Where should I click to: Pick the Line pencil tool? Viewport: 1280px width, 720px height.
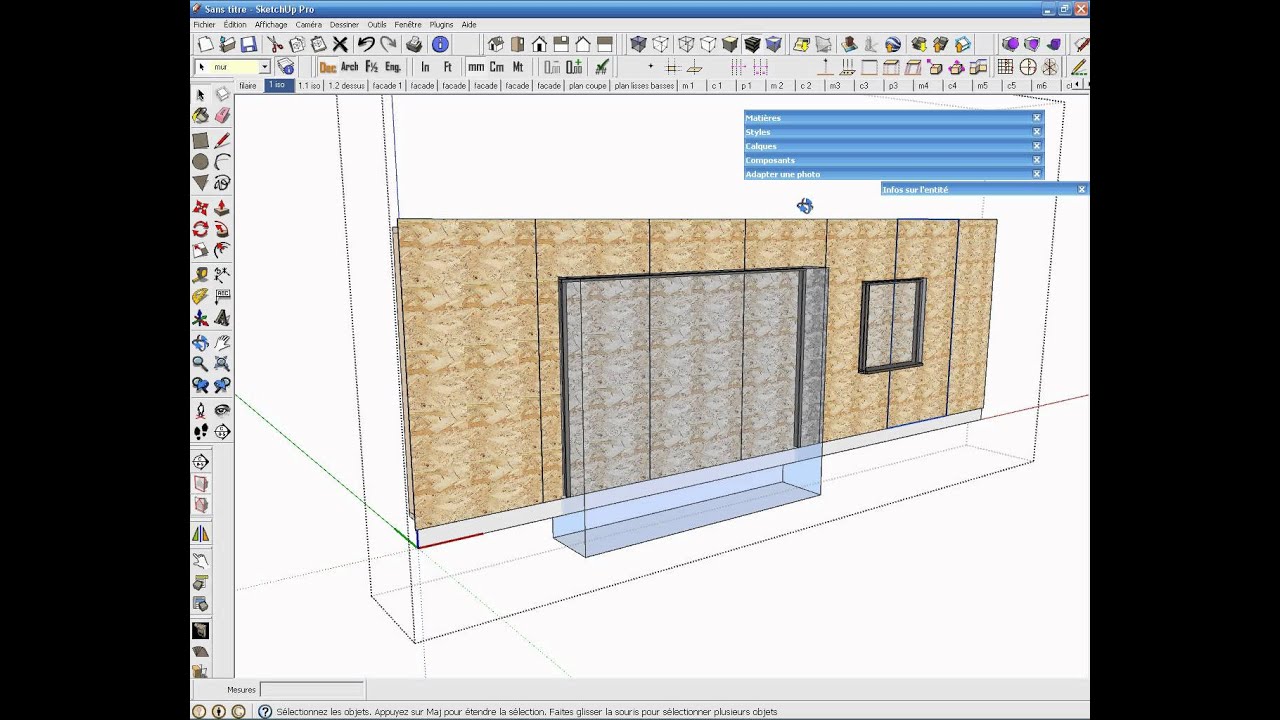(x=222, y=141)
